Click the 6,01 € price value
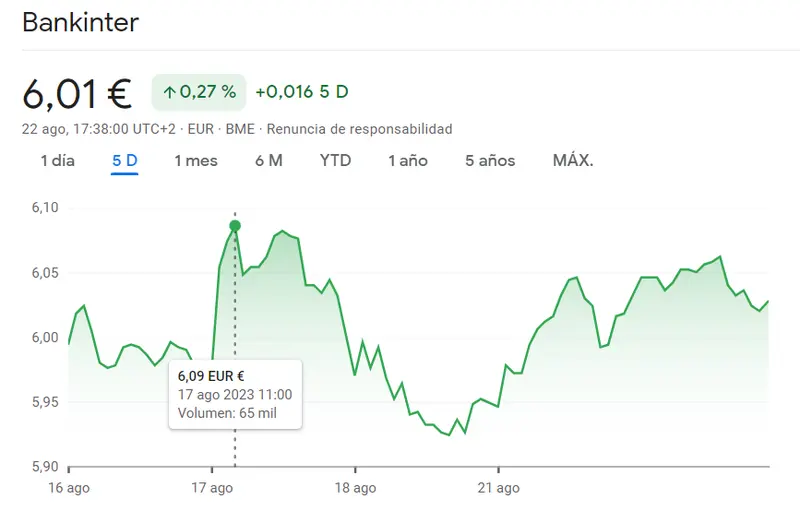Screen dimensions: 800x511 coord(77,94)
